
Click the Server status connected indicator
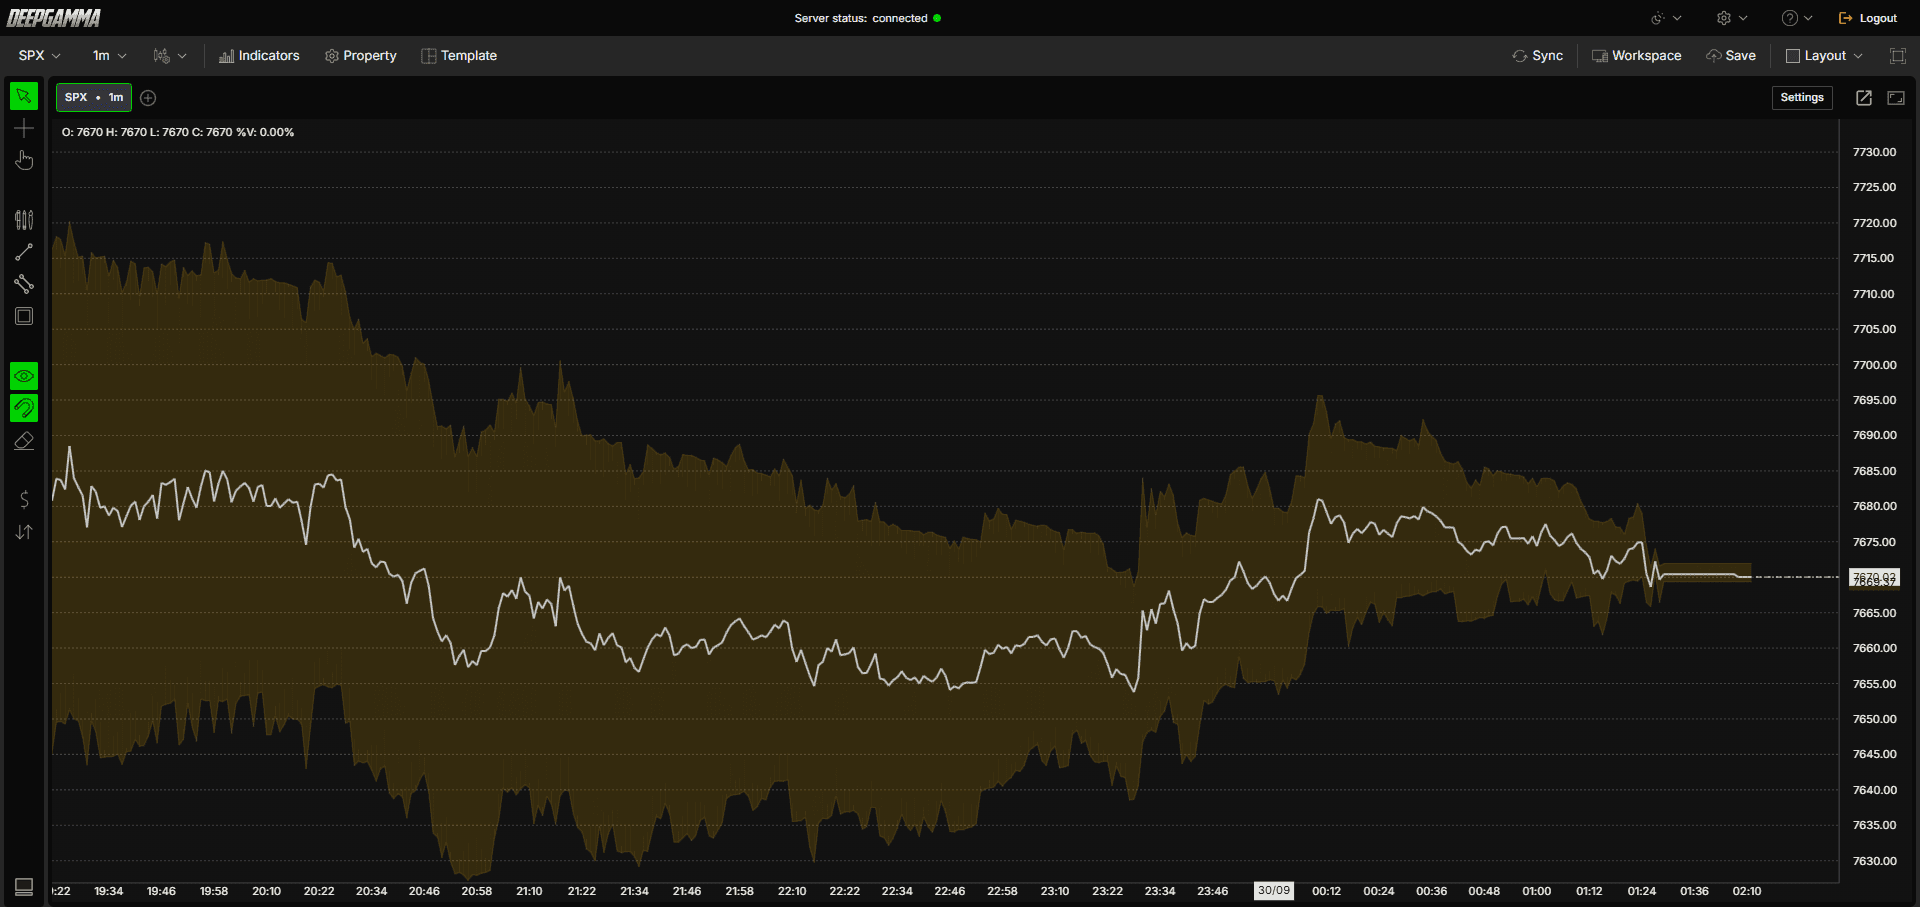(867, 18)
